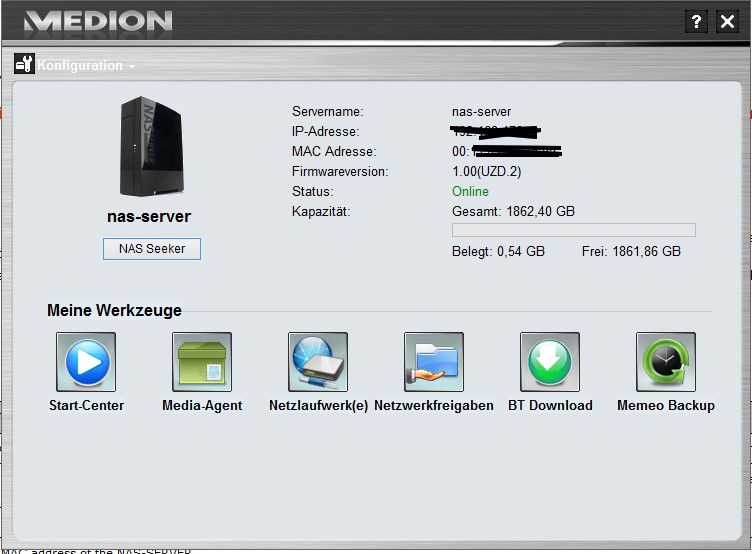Launch the Media-Agent package icon

tap(202, 362)
